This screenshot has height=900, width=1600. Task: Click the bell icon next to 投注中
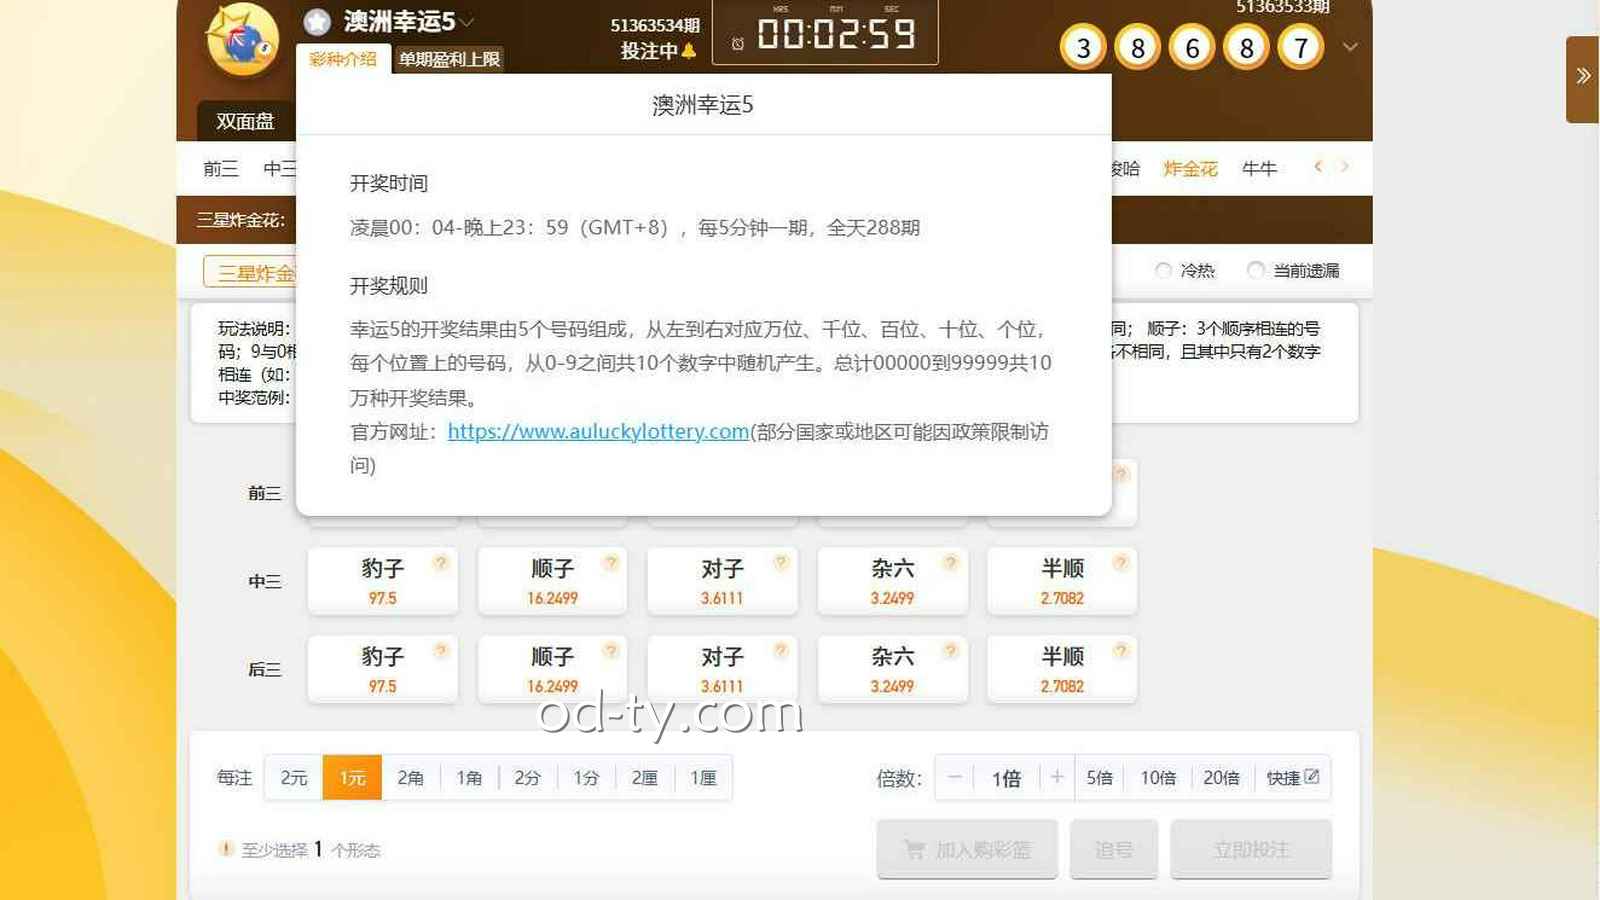689,50
